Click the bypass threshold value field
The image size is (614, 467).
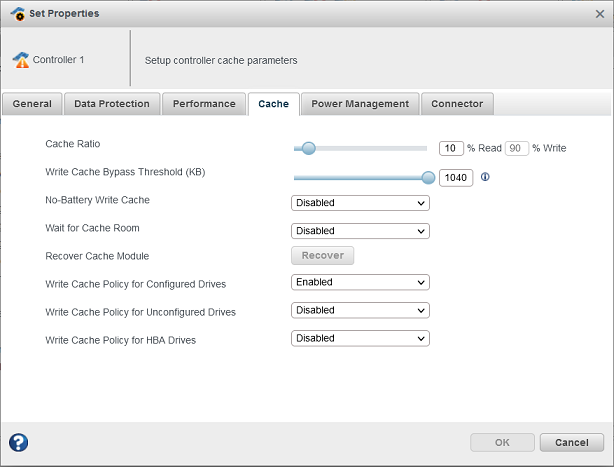[x=456, y=178]
